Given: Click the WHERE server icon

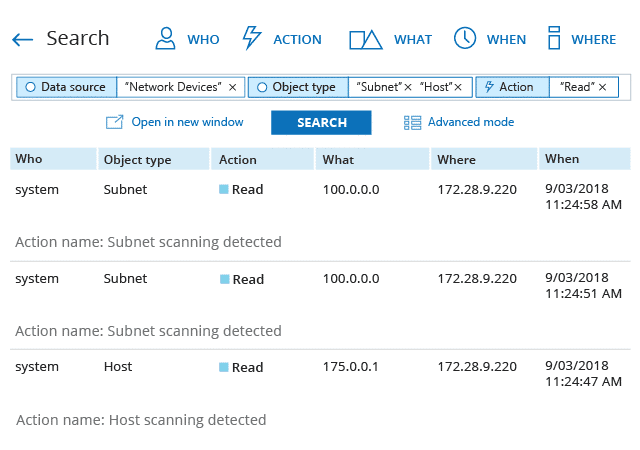Looking at the screenshot, I should (554, 38).
